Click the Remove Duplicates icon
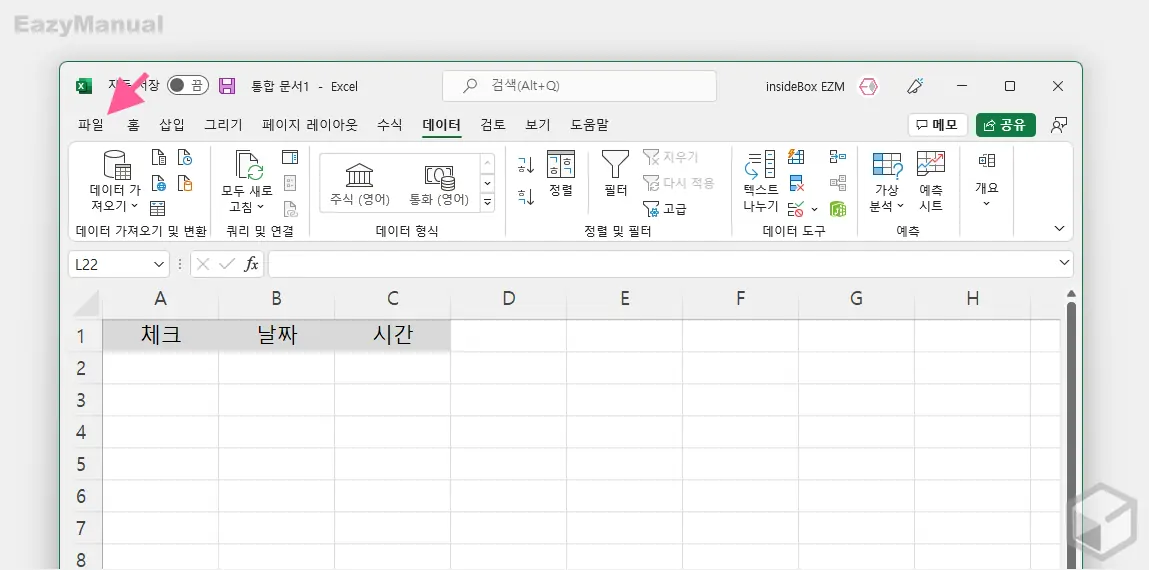This screenshot has height=570, width=1149. tap(797, 183)
